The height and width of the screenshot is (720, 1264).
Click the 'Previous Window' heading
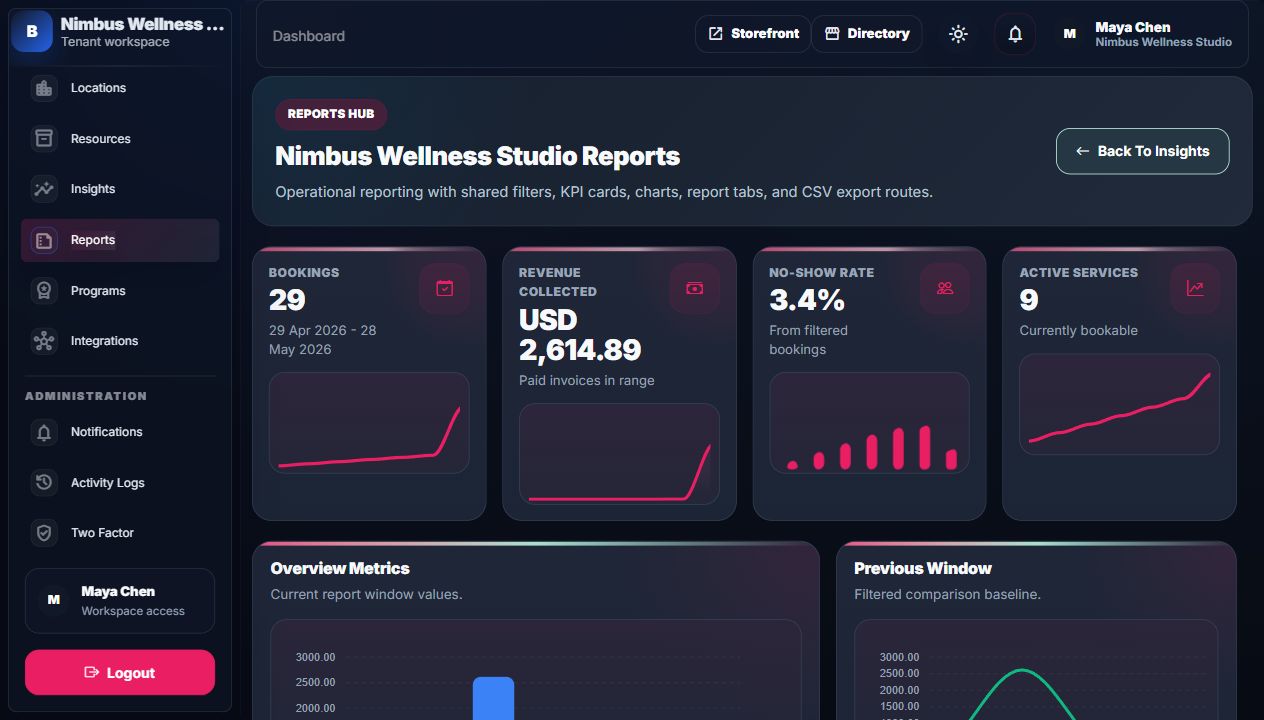point(923,568)
